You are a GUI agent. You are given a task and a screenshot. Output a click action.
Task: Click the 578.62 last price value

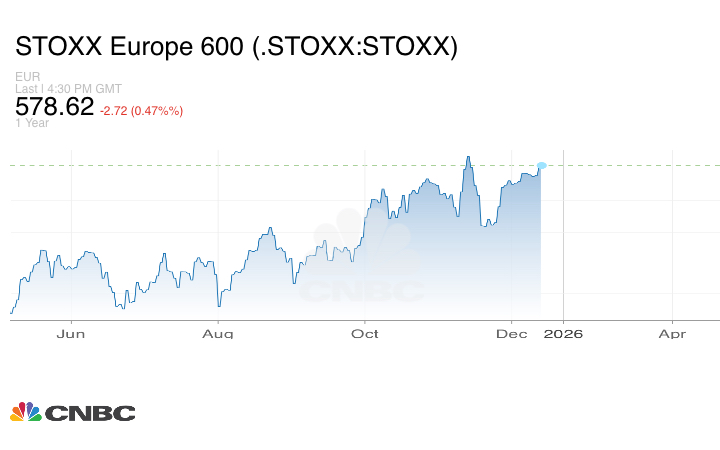point(55,107)
